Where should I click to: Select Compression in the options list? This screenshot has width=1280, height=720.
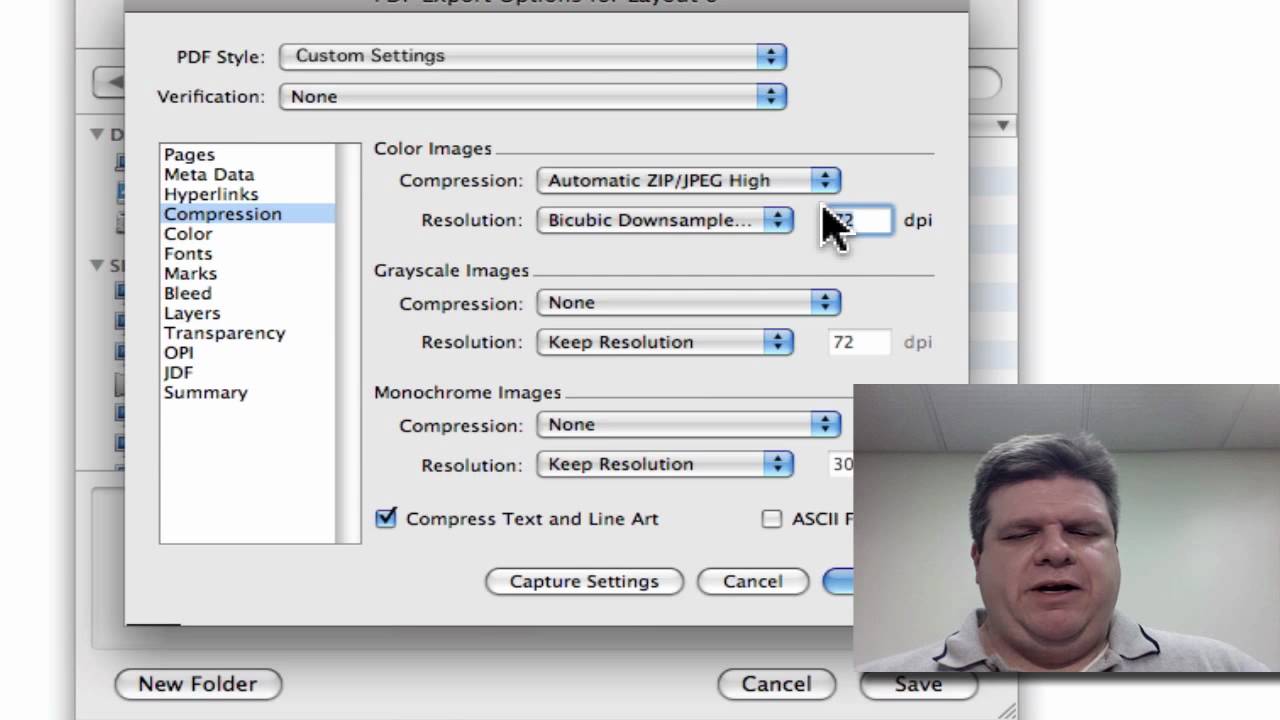tap(247, 214)
